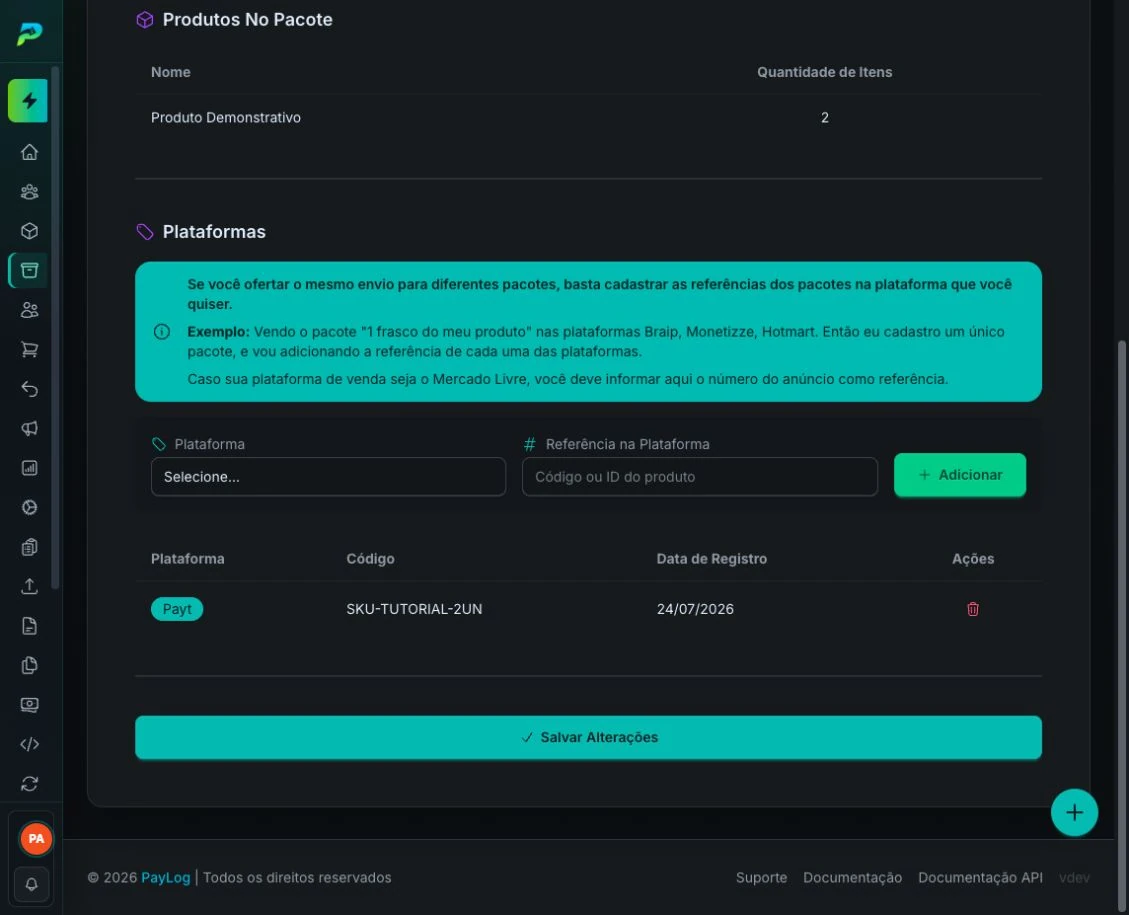Click the sidebar vertical scrollbar
The height and width of the screenshot is (915, 1129).
(x=55, y=328)
